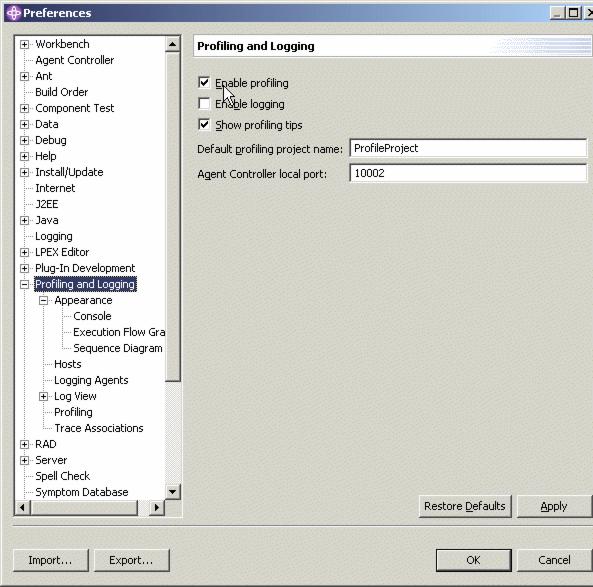Image resolution: width=593 pixels, height=587 pixels.
Task: Collapse the Appearance subtree
Action: click(43, 300)
